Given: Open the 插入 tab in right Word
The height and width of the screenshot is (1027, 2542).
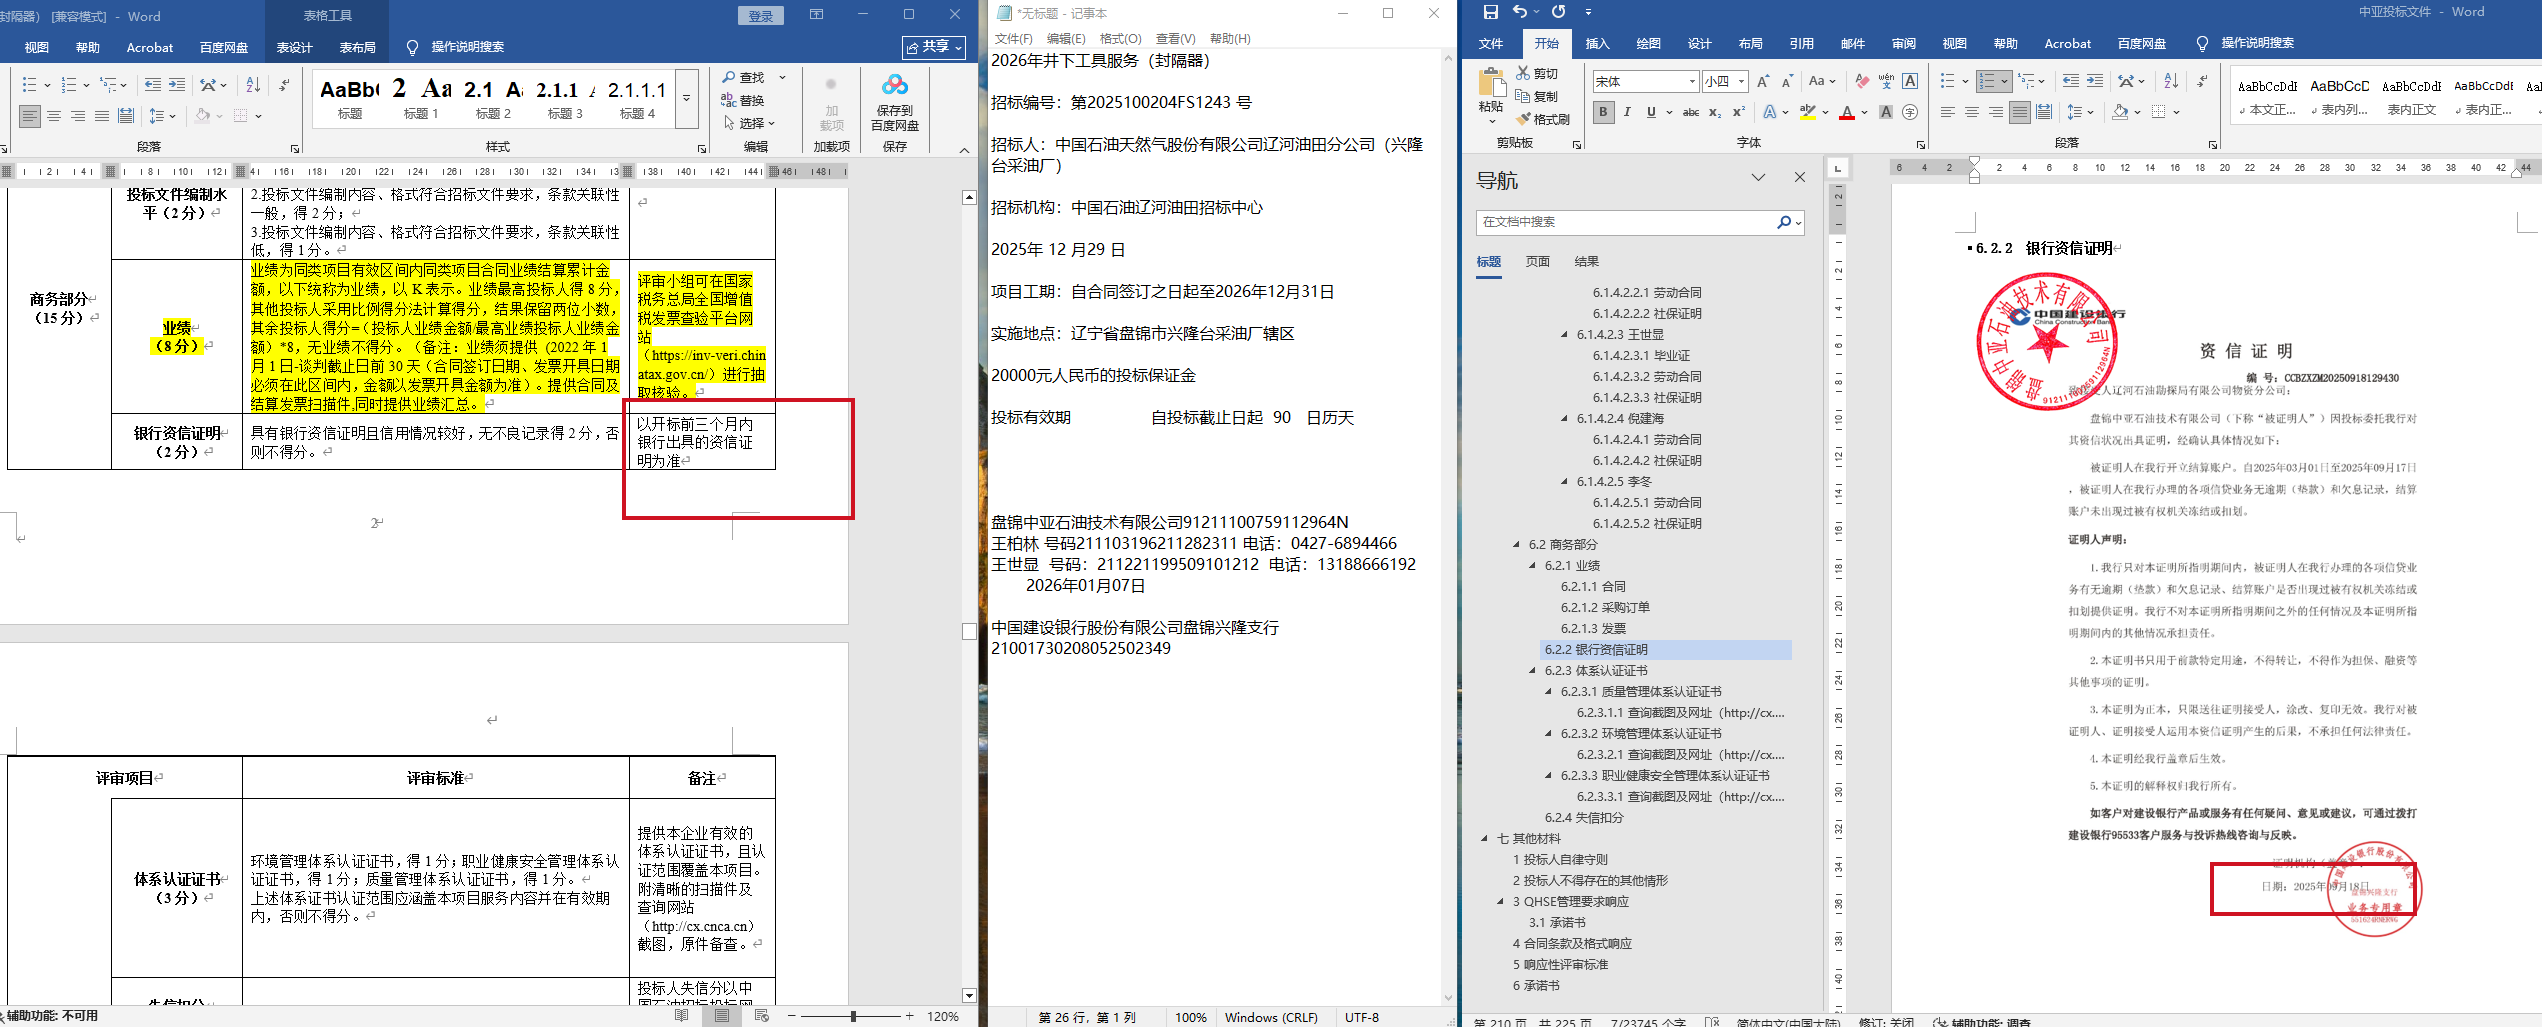Looking at the screenshot, I should [1598, 43].
